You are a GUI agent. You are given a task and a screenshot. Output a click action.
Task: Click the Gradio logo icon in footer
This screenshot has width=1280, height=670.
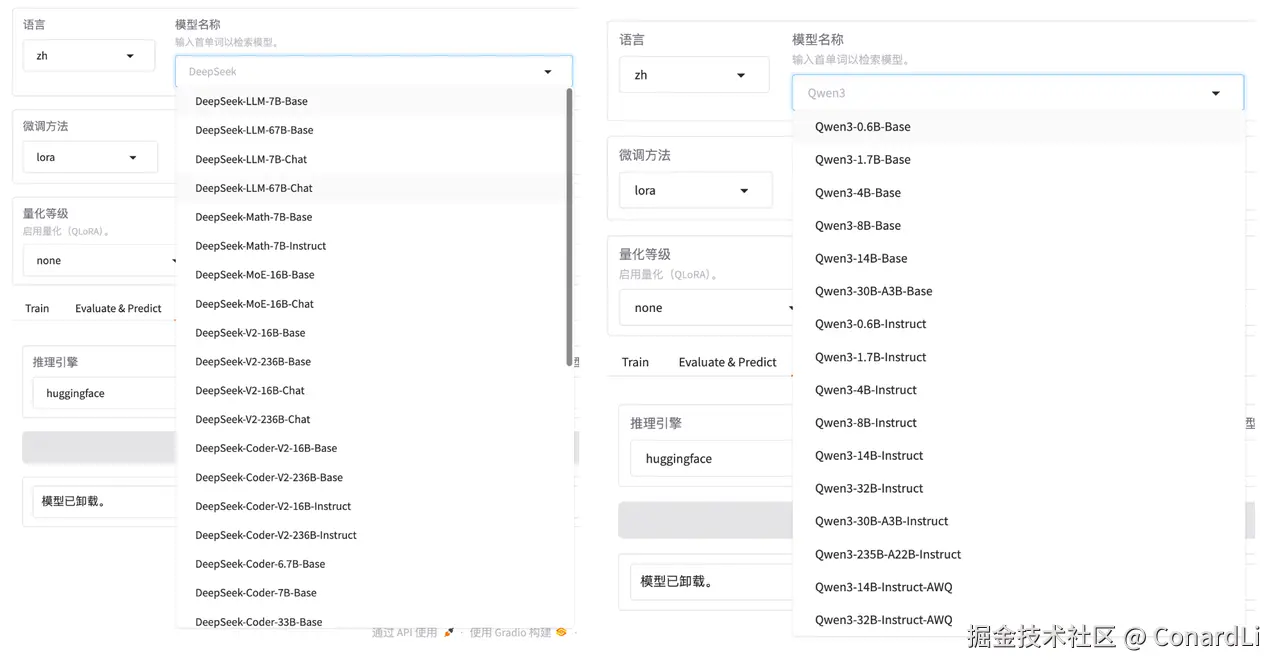(562, 633)
